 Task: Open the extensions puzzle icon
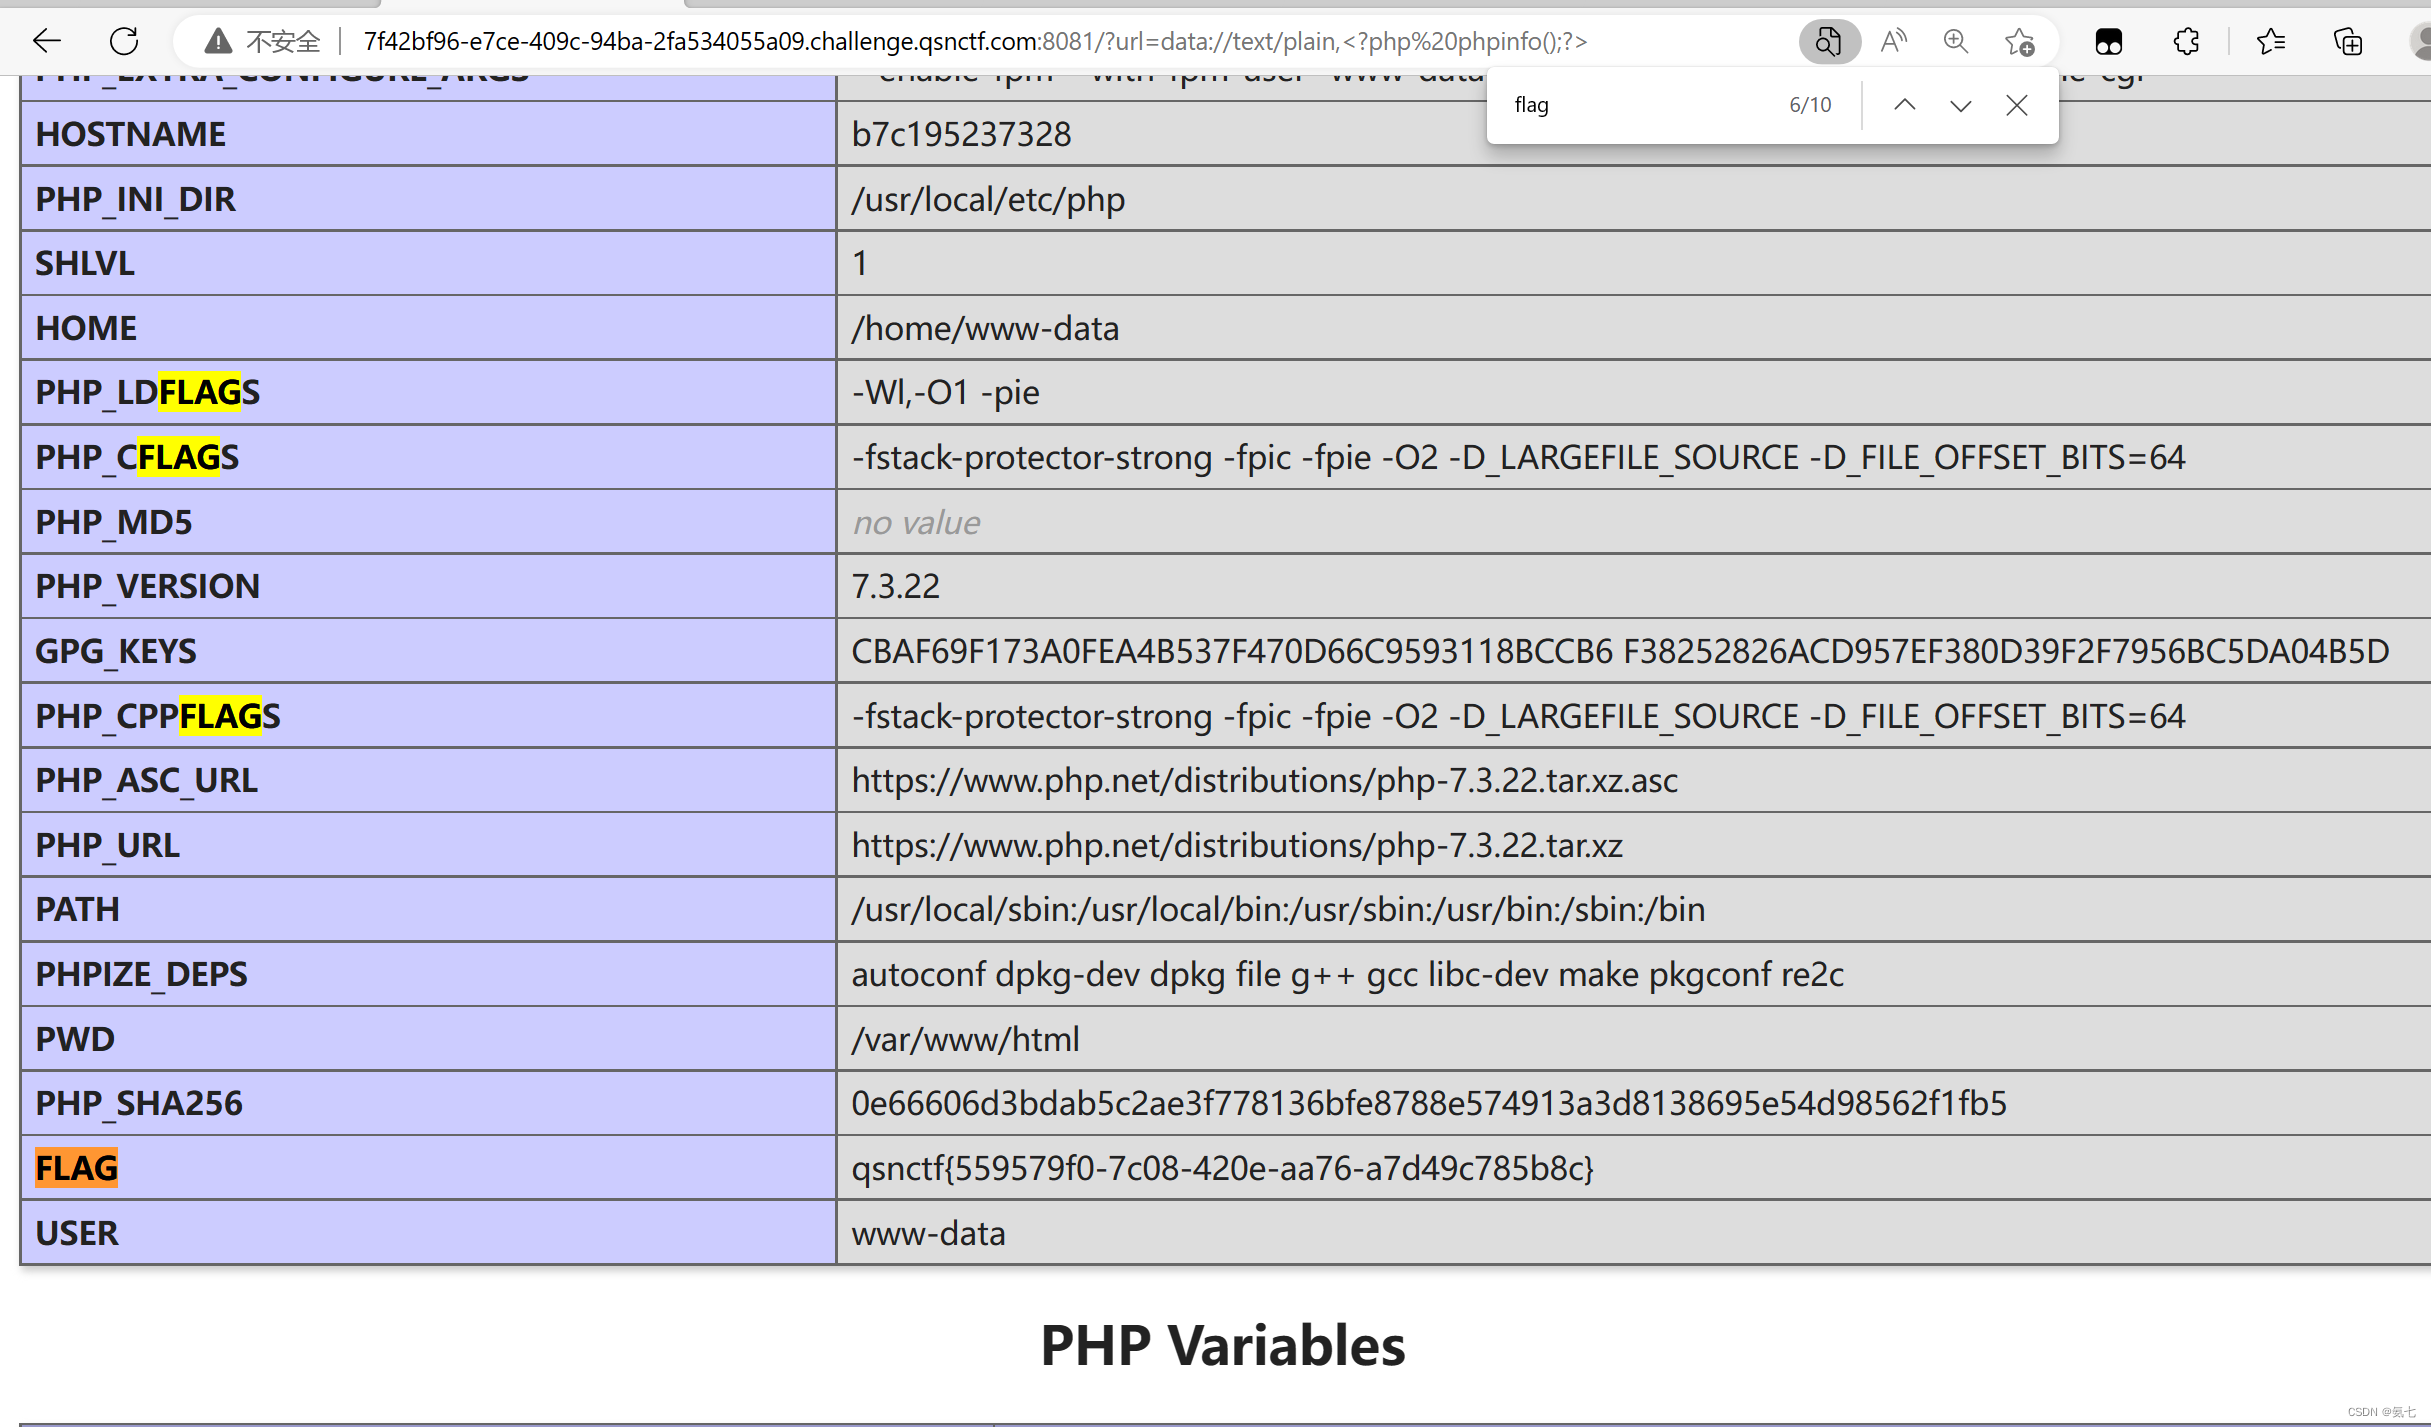[2186, 41]
